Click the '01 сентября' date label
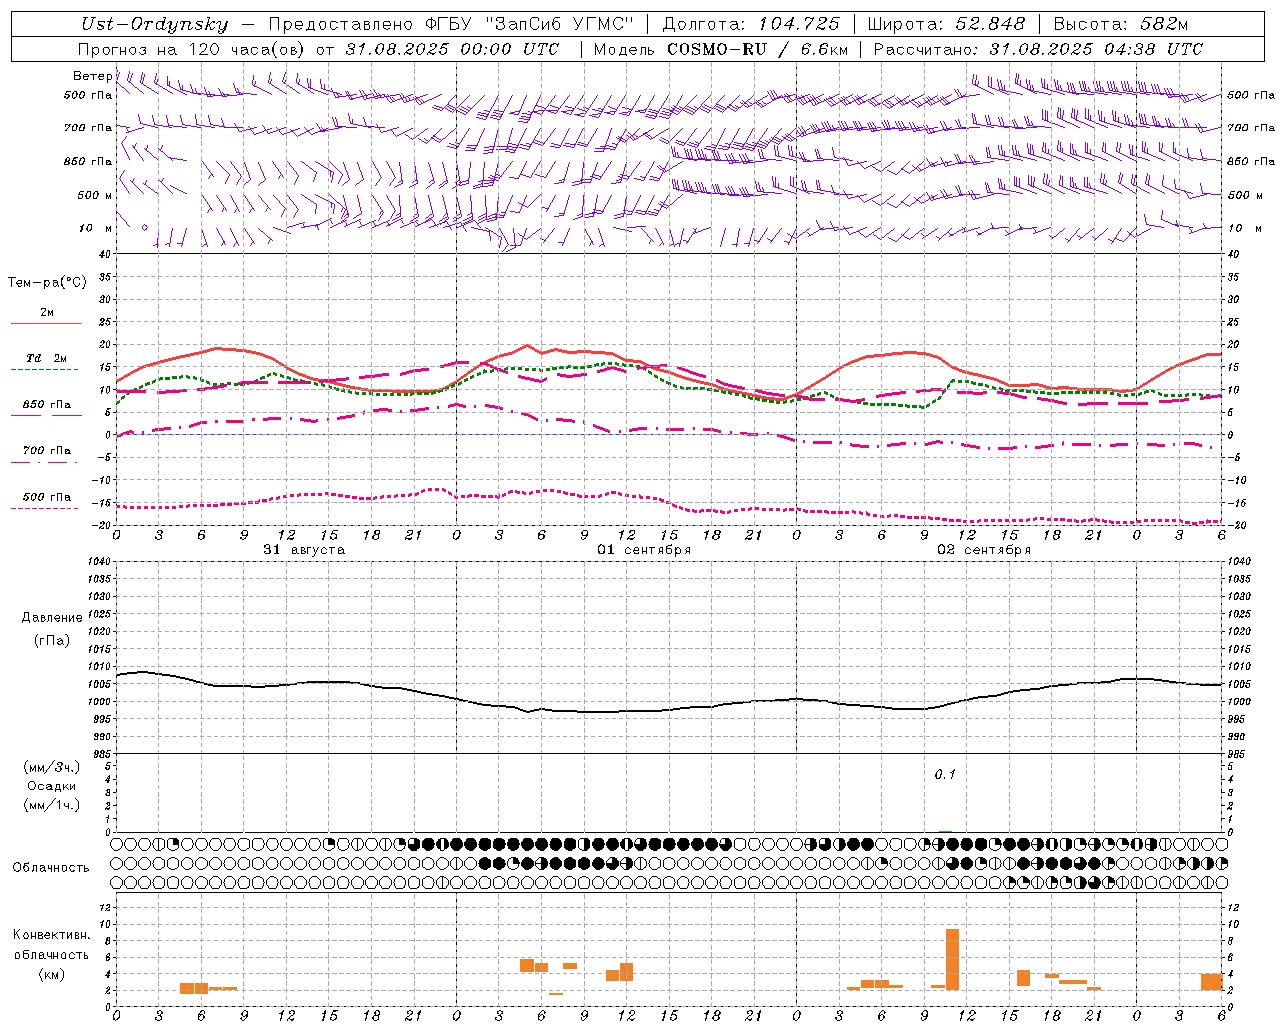The width and height of the screenshot is (1280, 1024). tap(644, 550)
